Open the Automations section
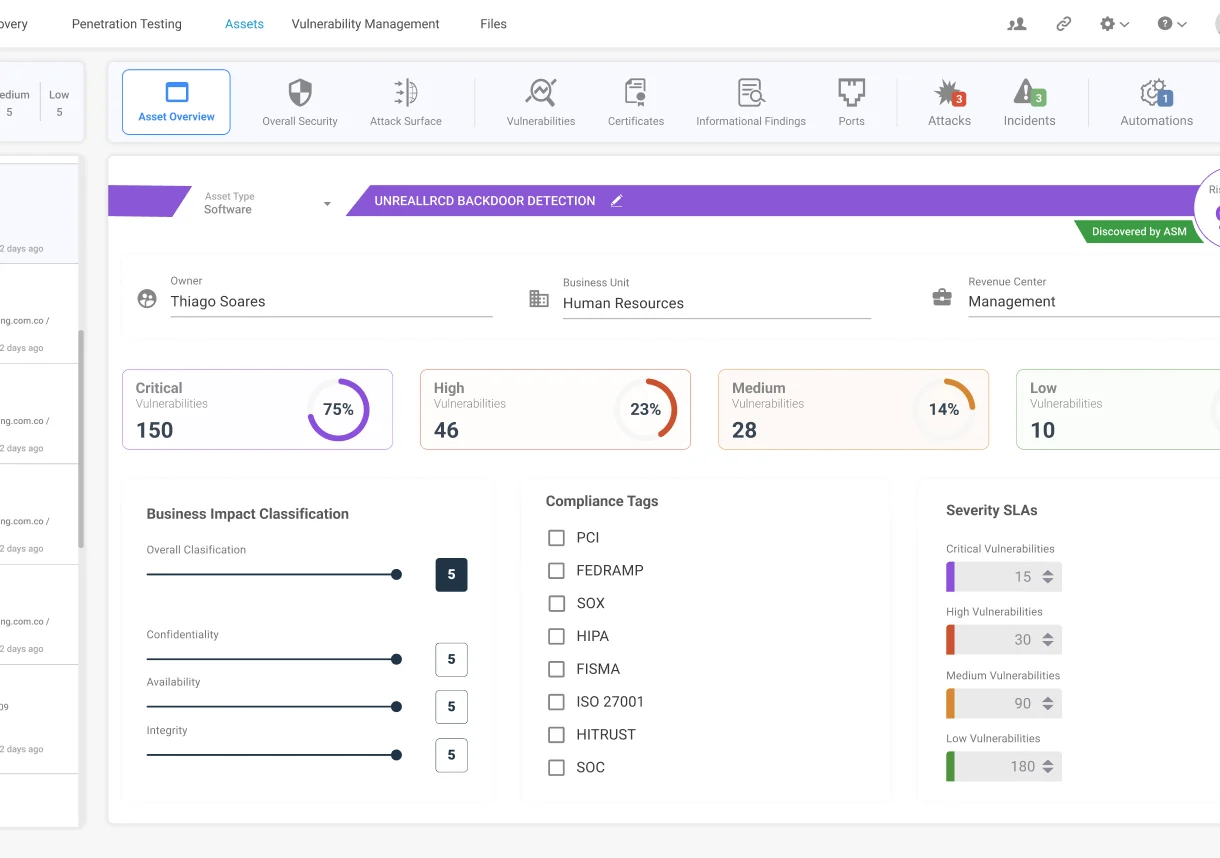 [x=1157, y=103]
